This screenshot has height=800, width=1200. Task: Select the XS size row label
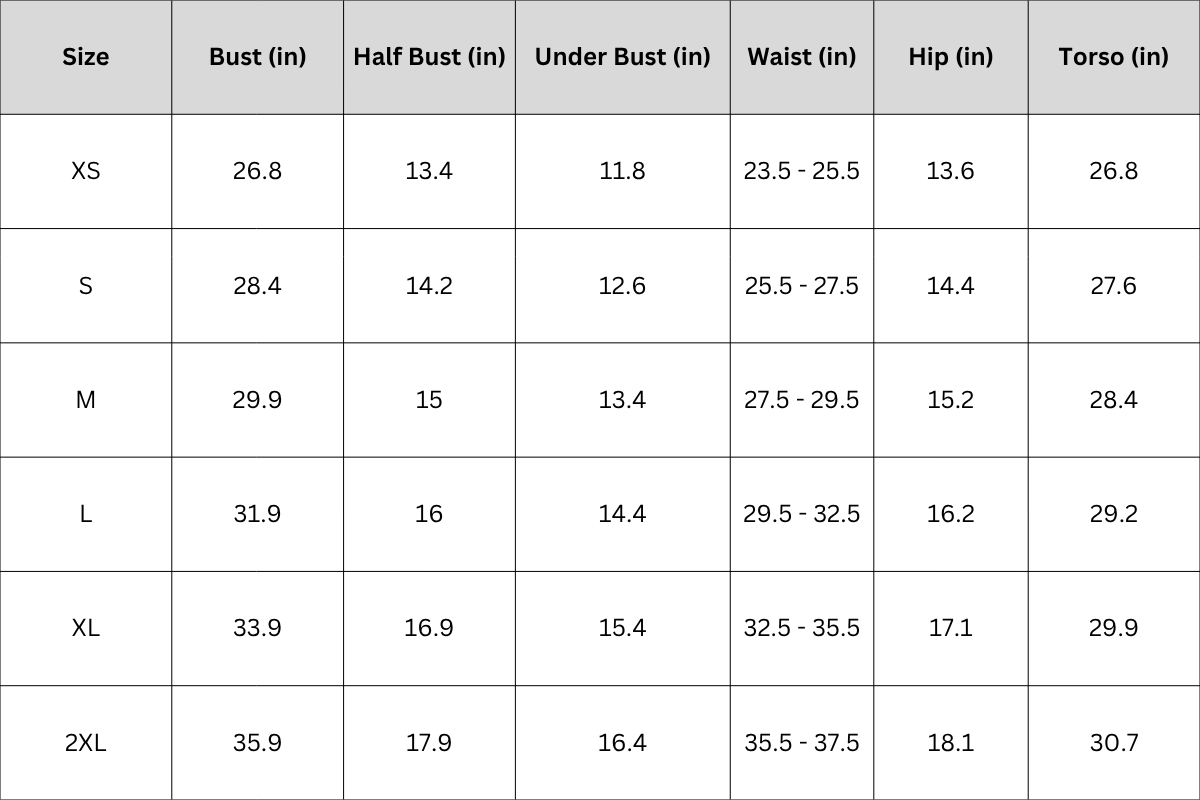(86, 171)
